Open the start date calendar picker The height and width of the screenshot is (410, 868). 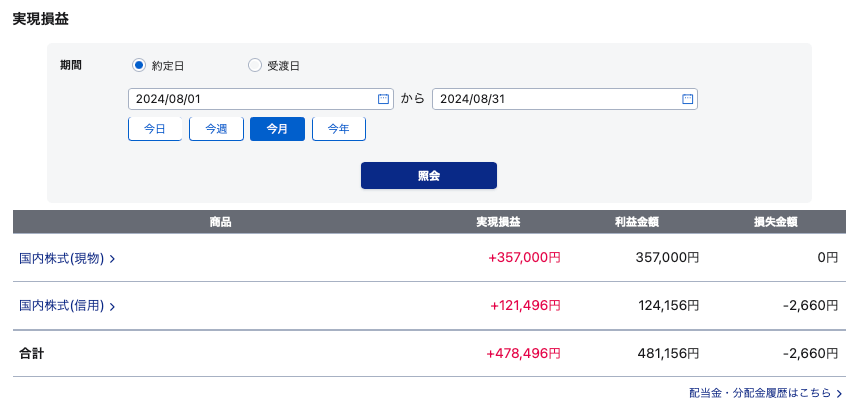pos(383,99)
